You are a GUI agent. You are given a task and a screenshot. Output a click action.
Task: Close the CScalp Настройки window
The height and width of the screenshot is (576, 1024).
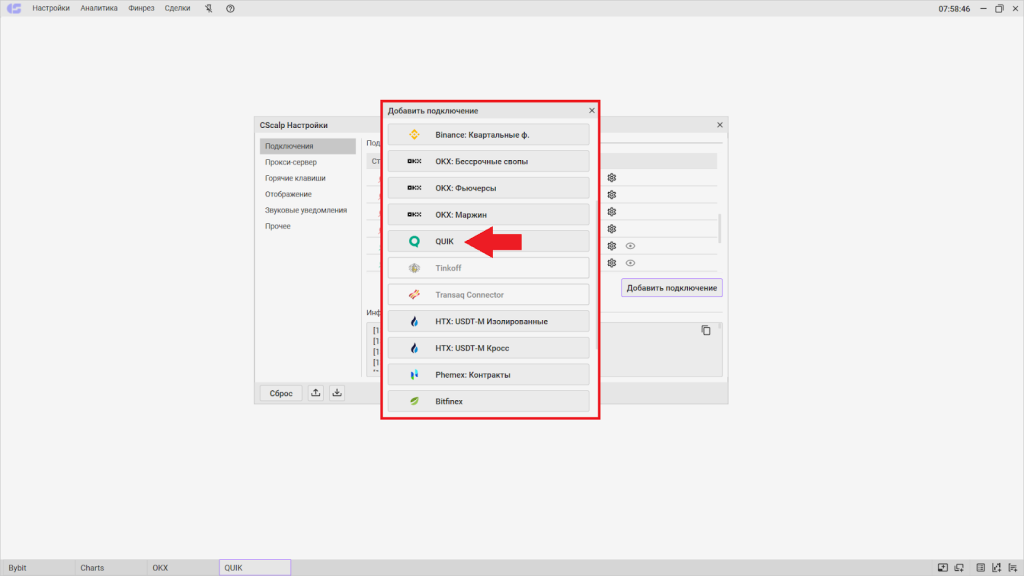(720, 125)
